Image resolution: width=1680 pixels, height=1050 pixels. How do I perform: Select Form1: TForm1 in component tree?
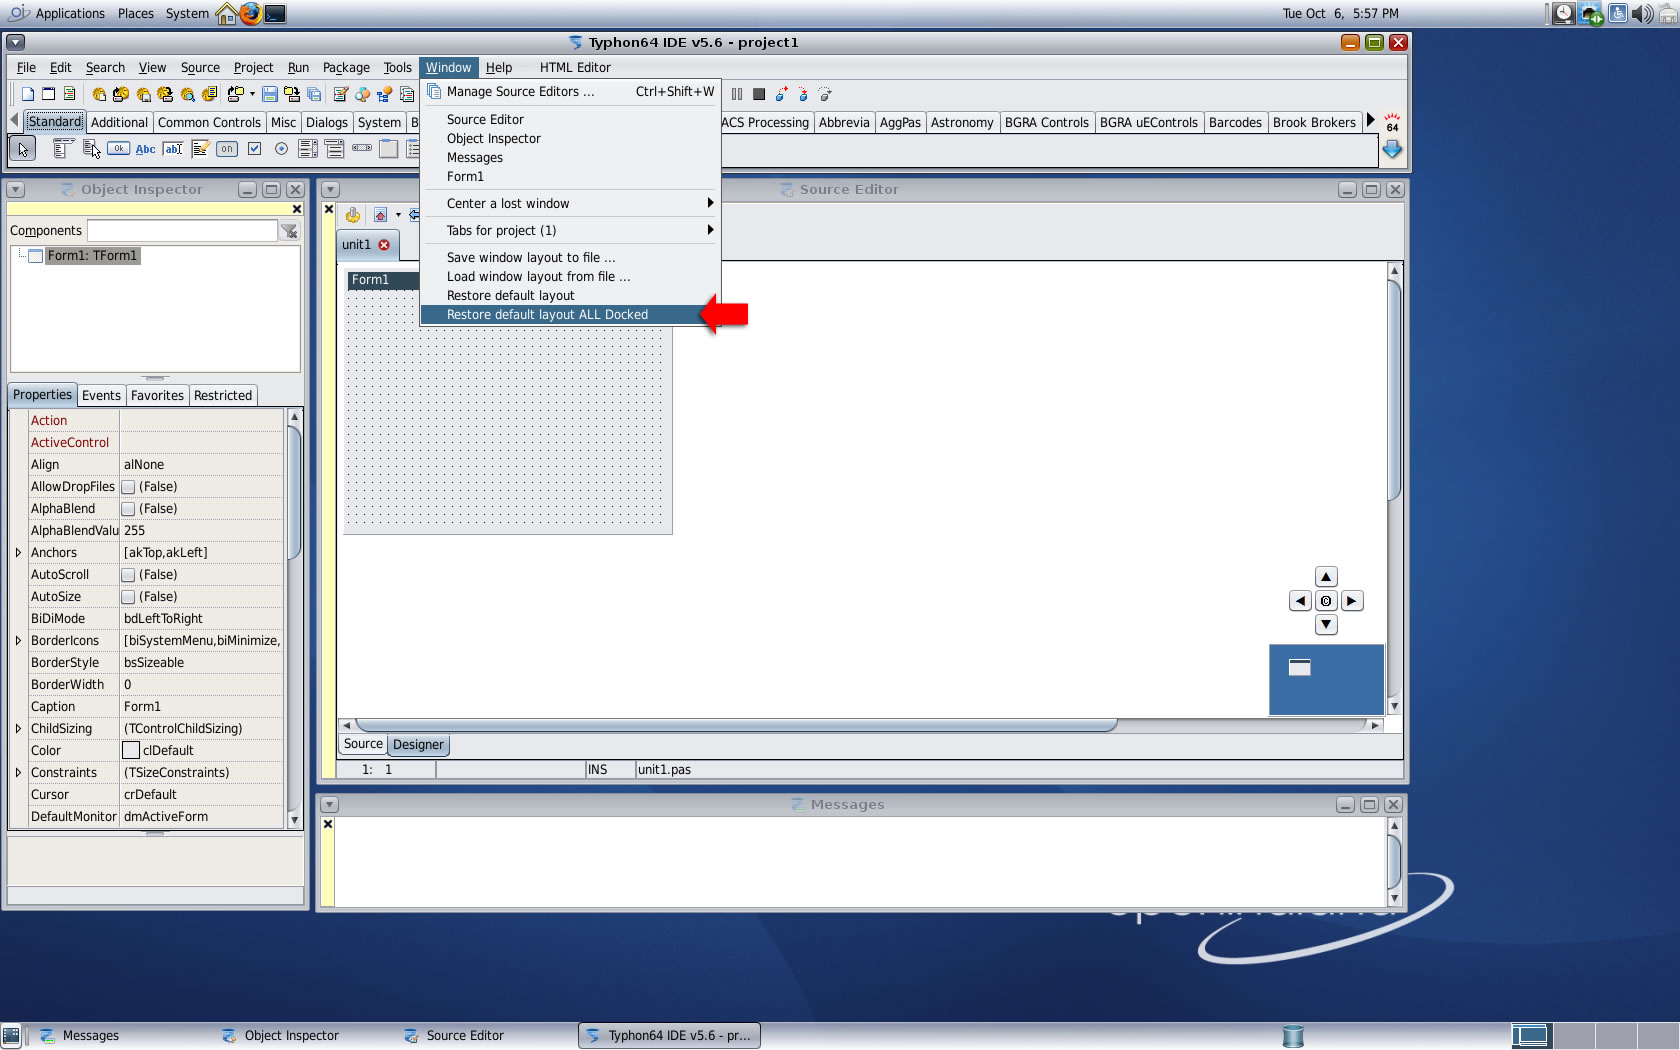[x=92, y=256]
